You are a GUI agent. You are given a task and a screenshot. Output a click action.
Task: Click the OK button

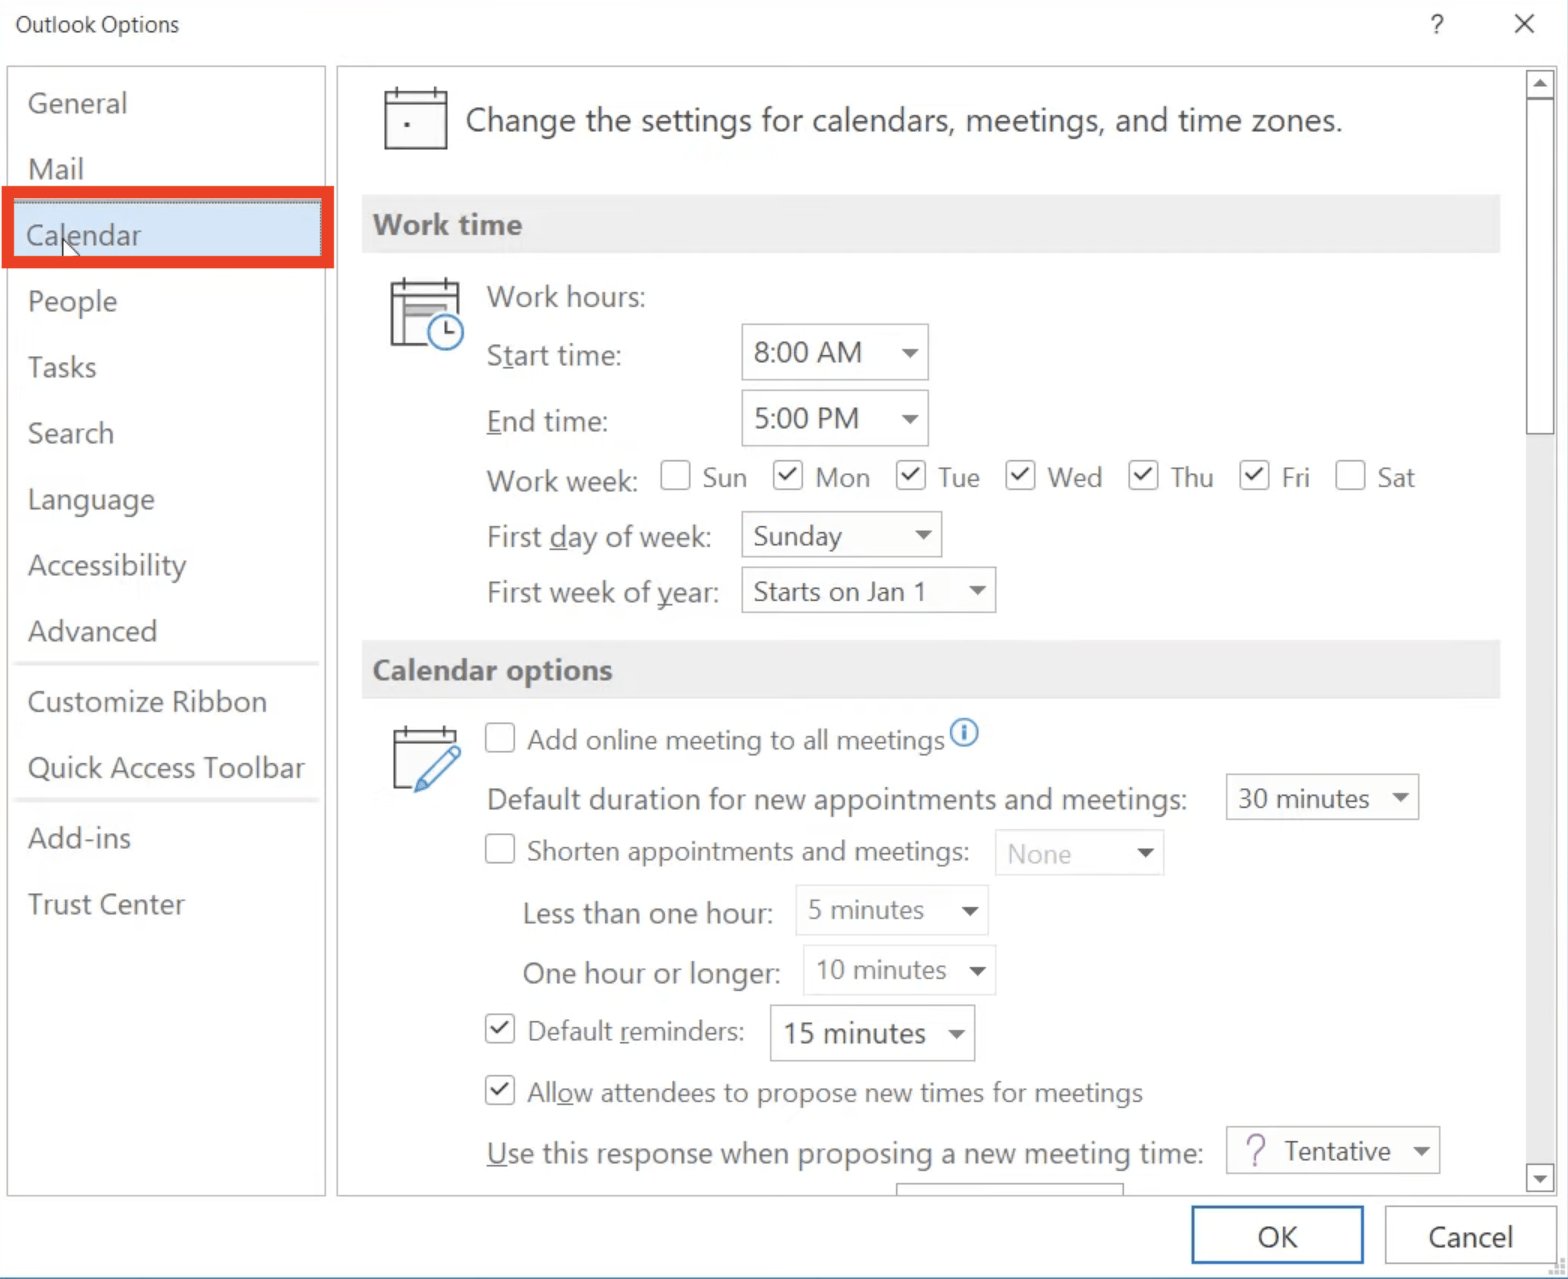pos(1277,1235)
